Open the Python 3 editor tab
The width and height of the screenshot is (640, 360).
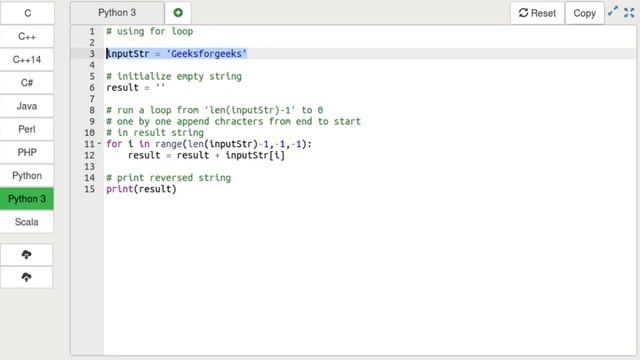(x=117, y=13)
